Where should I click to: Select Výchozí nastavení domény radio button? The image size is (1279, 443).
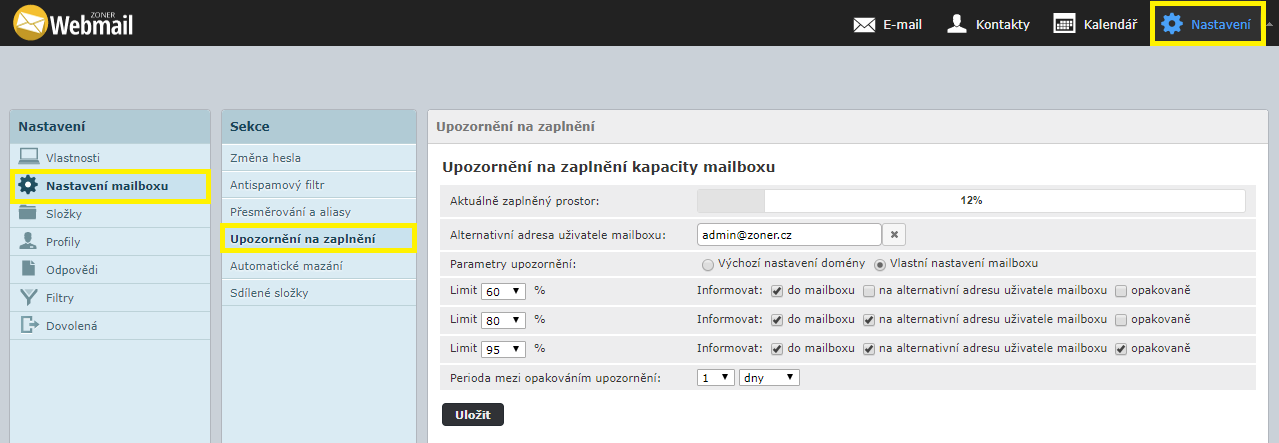(x=708, y=265)
